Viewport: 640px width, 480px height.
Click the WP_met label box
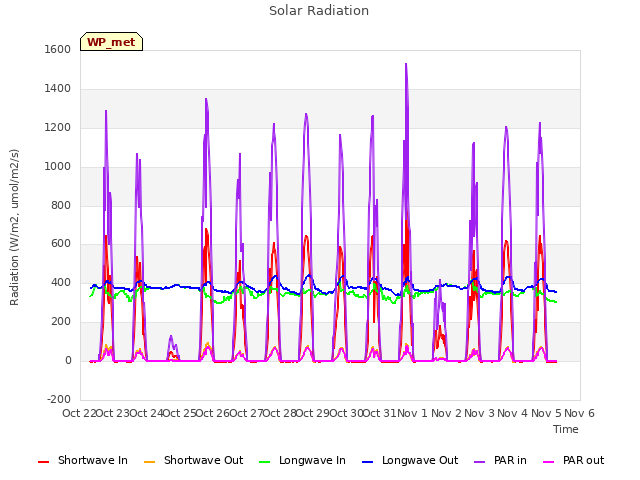pyautogui.click(x=111, y=42)
